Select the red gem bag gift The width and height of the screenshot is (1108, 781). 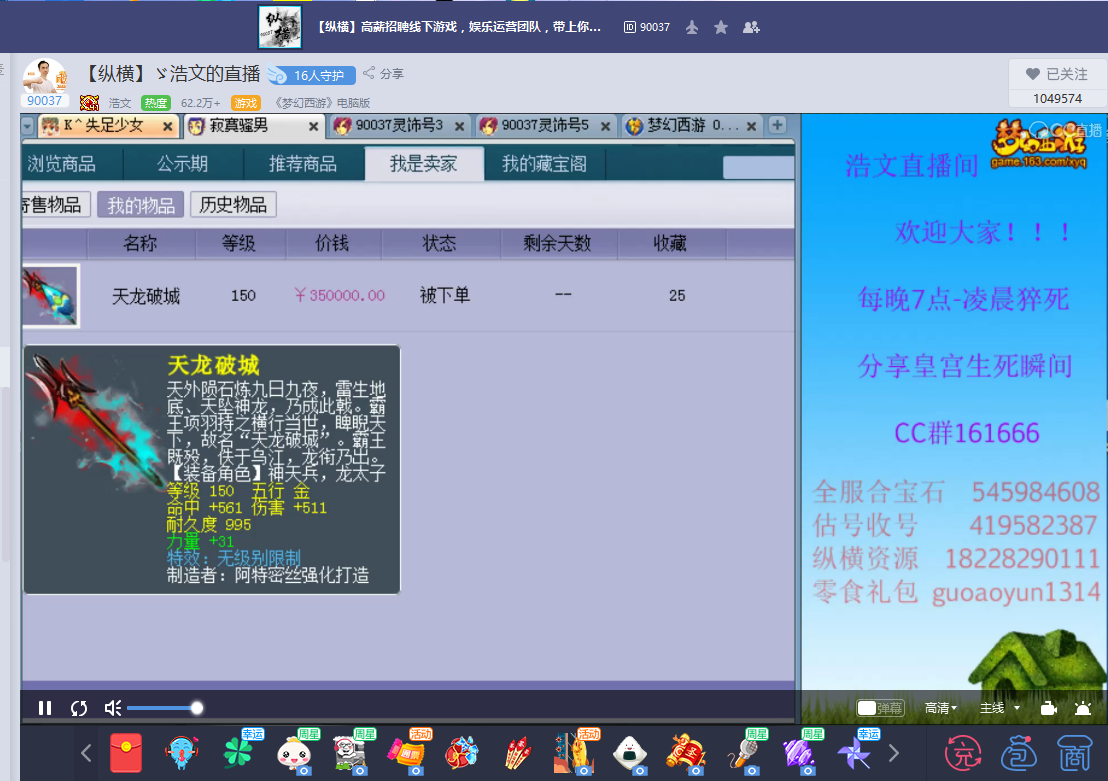462,753
